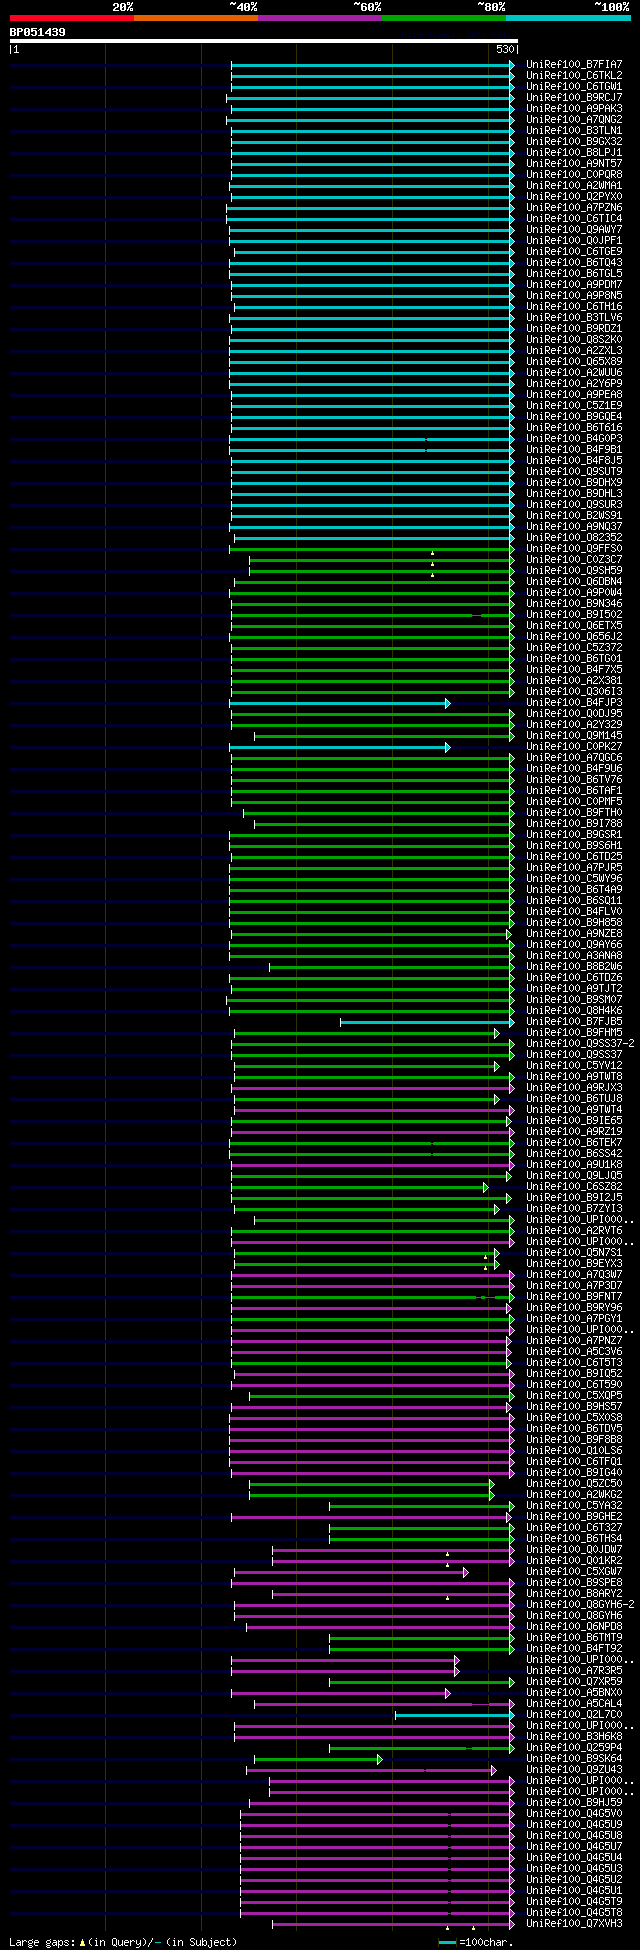Open hit UniRef100_B9FNT7
The height and width of the screenshot is (1950, 640).
(574, 1296)
